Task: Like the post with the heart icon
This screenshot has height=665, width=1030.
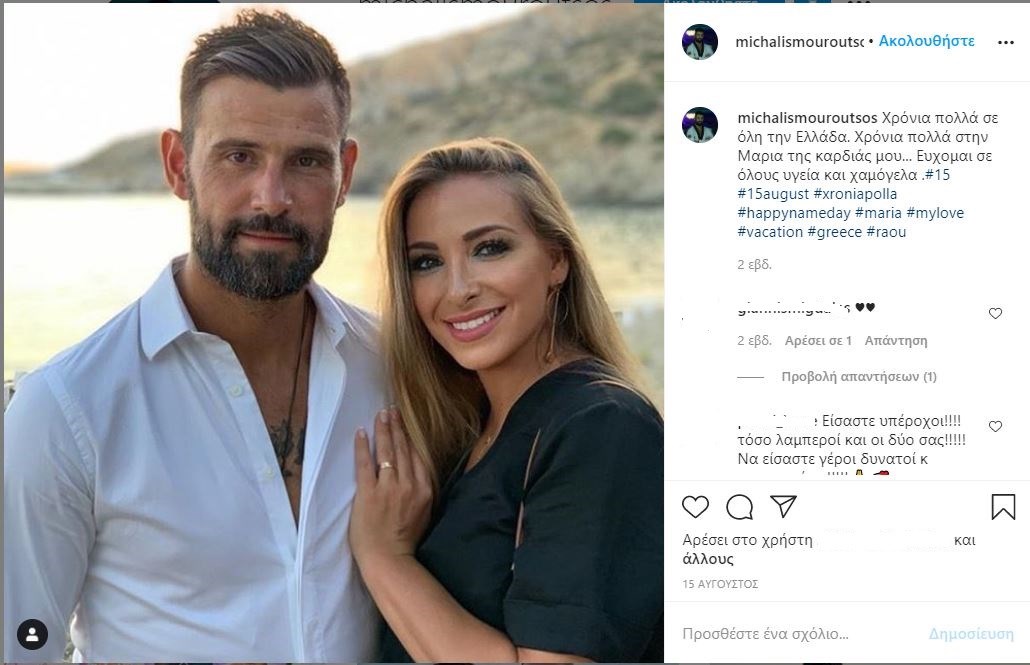Action: (x=695, y=507)
